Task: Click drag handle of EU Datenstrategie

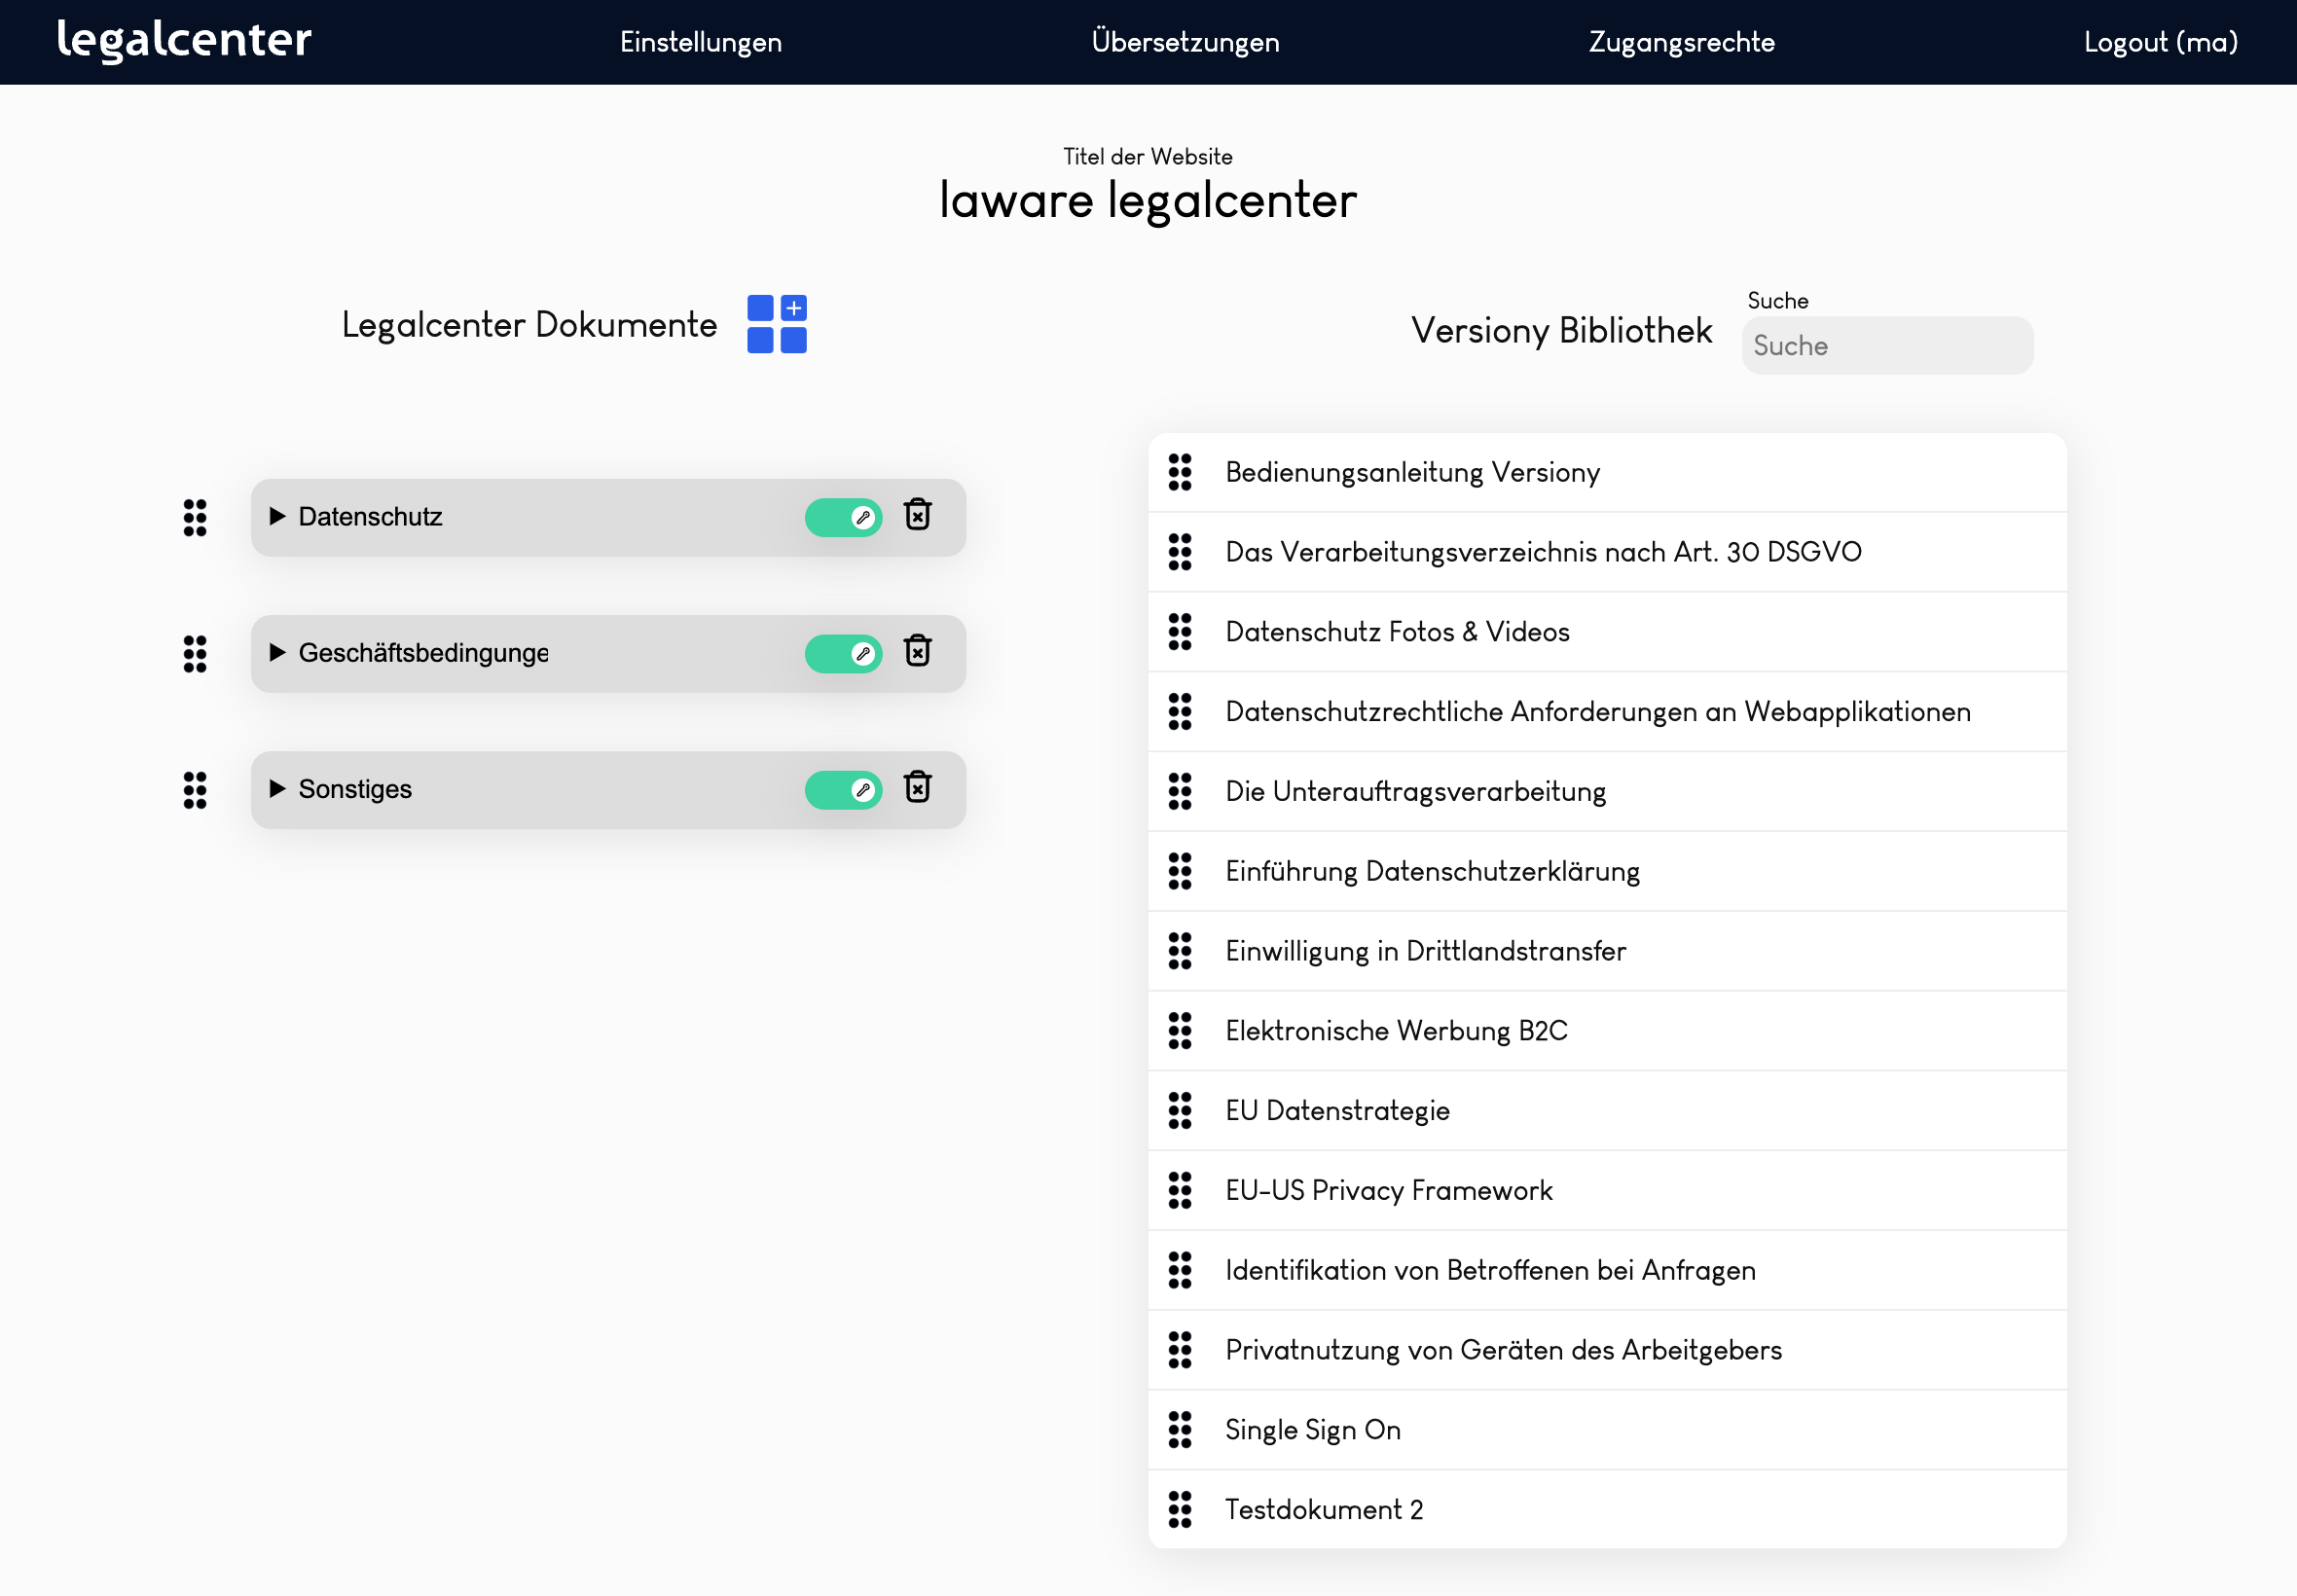Action: coord(1180,1111)
